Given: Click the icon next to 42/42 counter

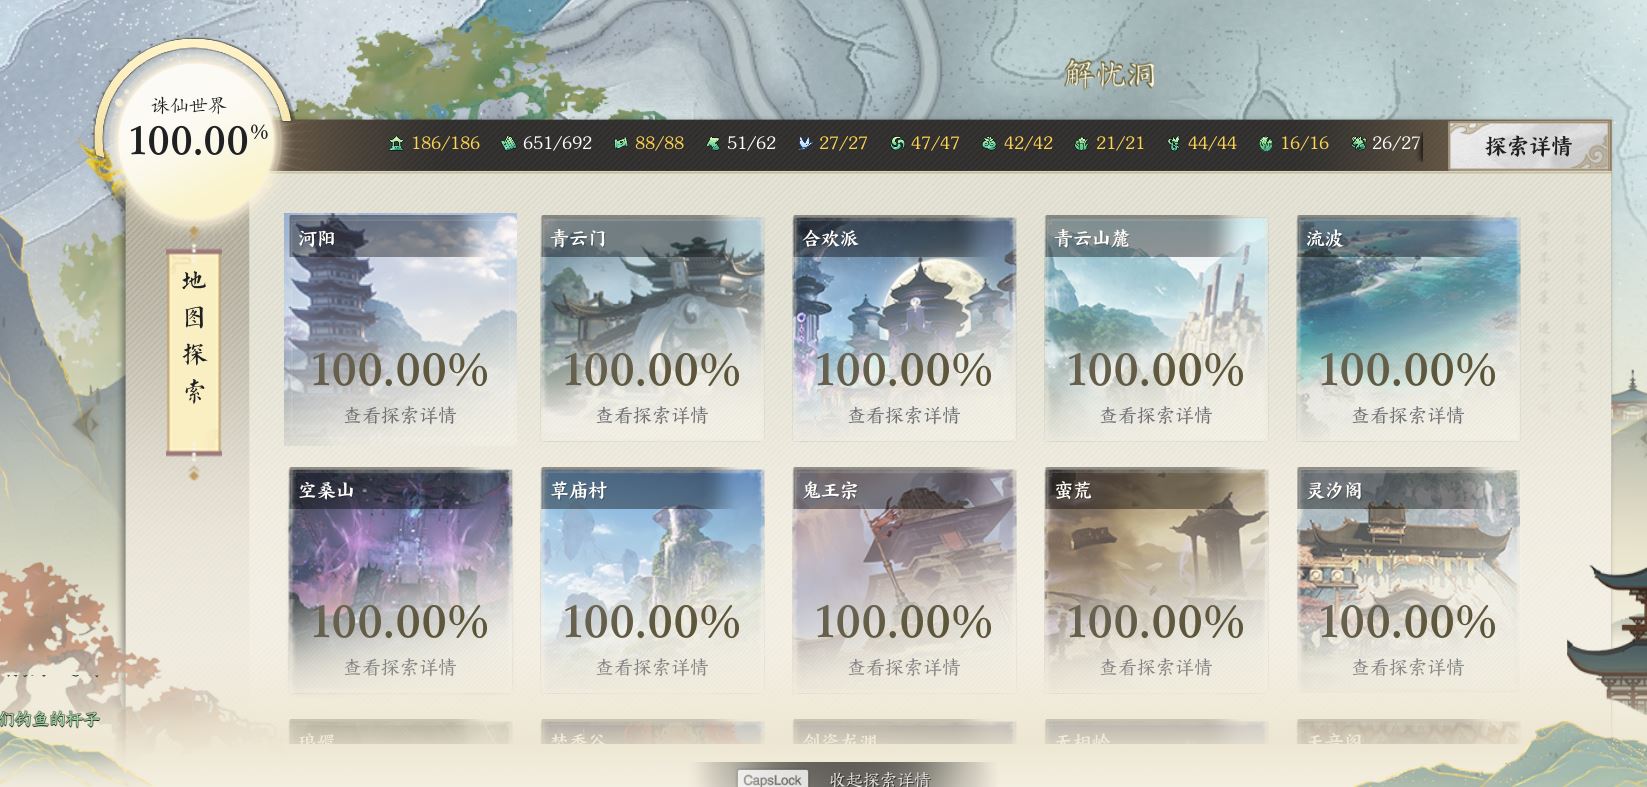Looking at the screenshot, I should [989, 144].
